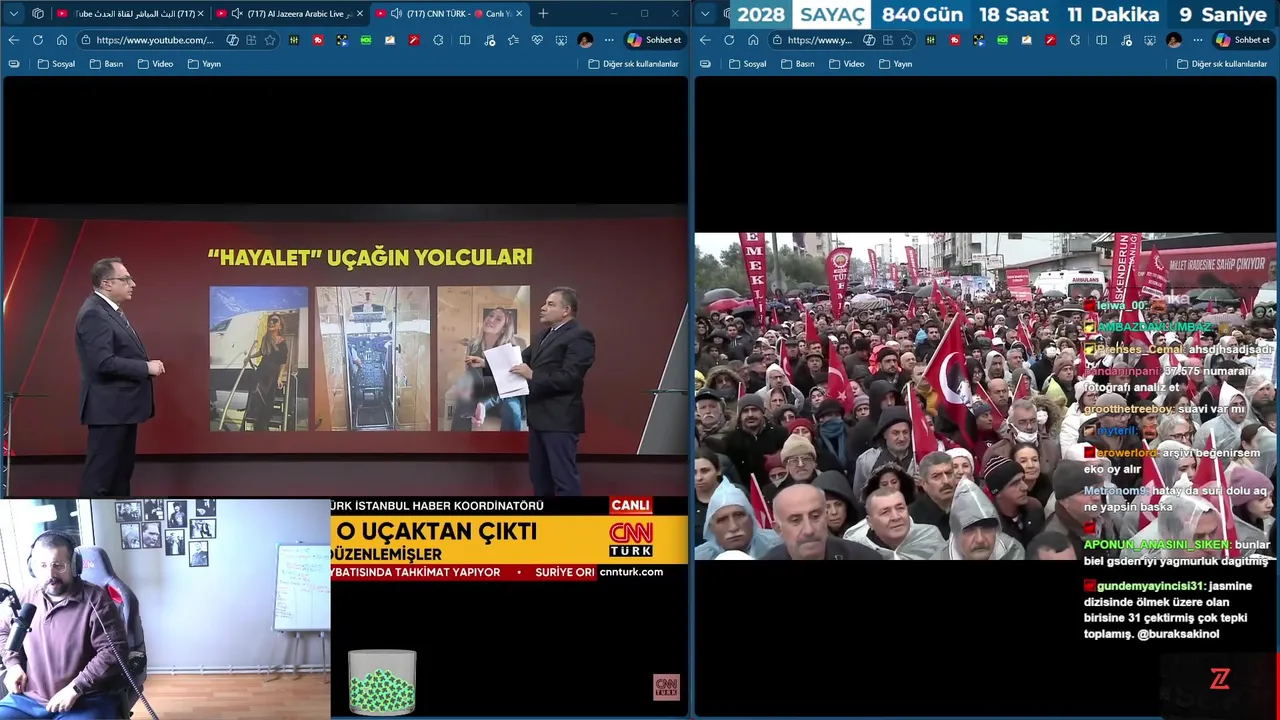Open browser essentials heart icon in left browser
Image resolution: width=1280 pixels, height=720 pixels.
(x=537, y=40)
